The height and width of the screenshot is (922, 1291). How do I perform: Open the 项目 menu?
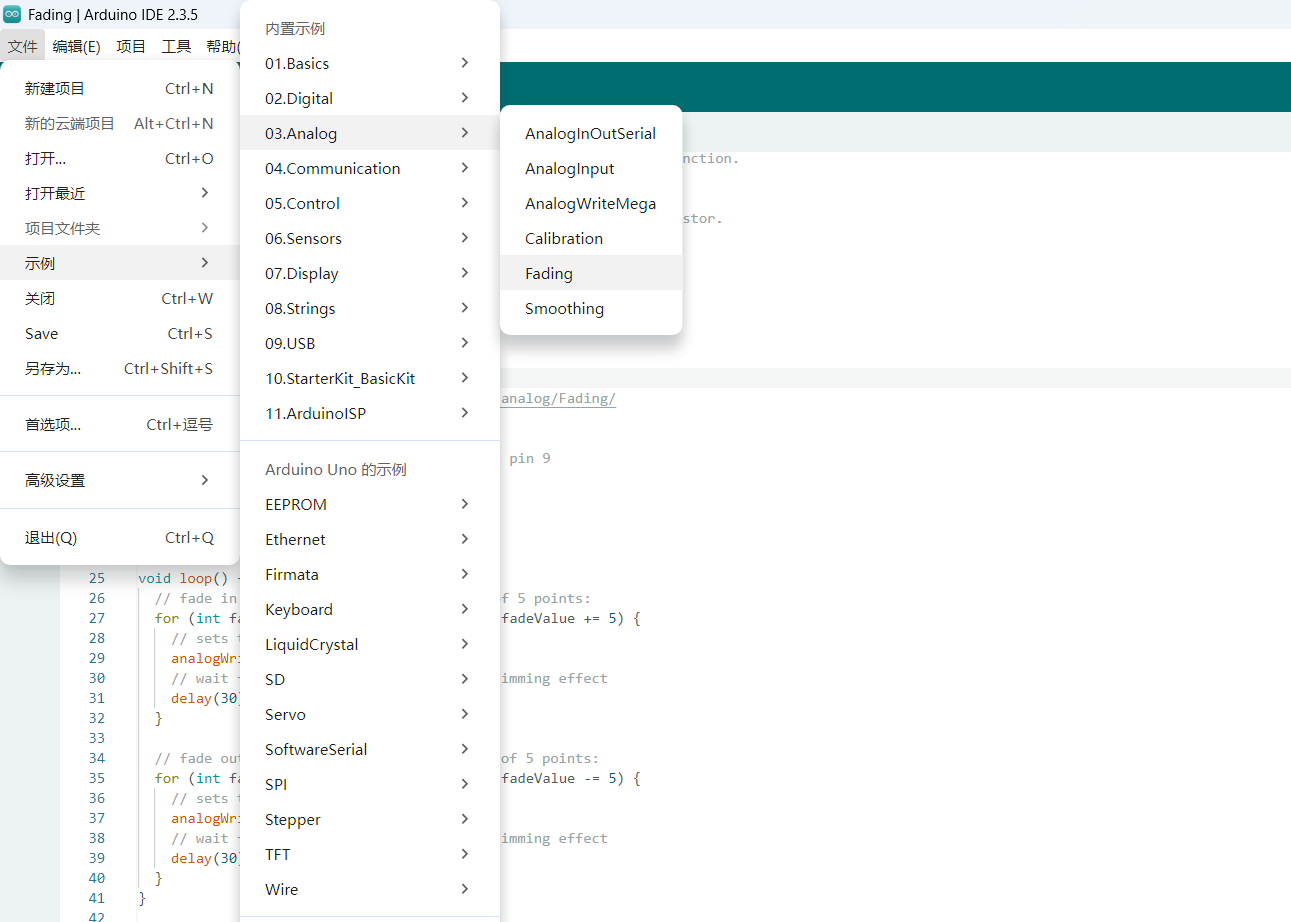click(x=131, y=46)
